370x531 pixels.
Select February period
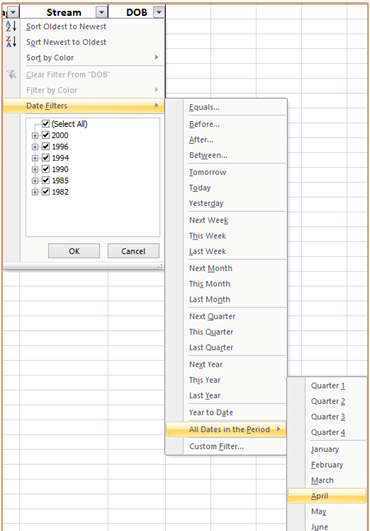click(x=327, y=465)
